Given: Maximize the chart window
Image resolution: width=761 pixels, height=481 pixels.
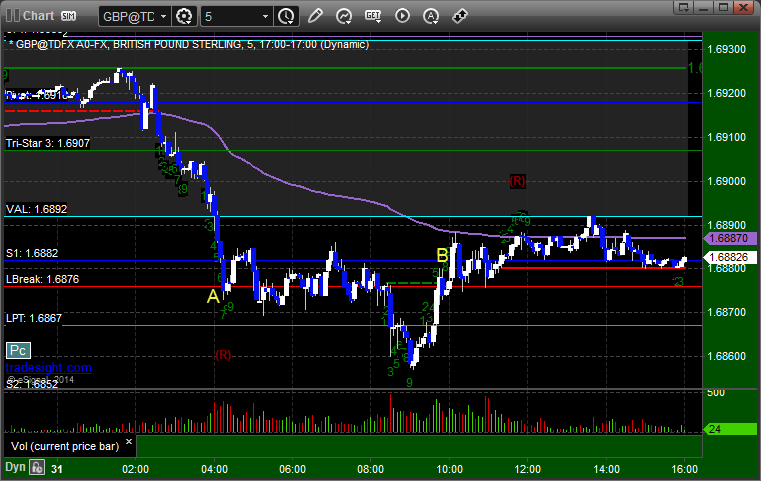Looking at the screenshot, I should point(723,7).
